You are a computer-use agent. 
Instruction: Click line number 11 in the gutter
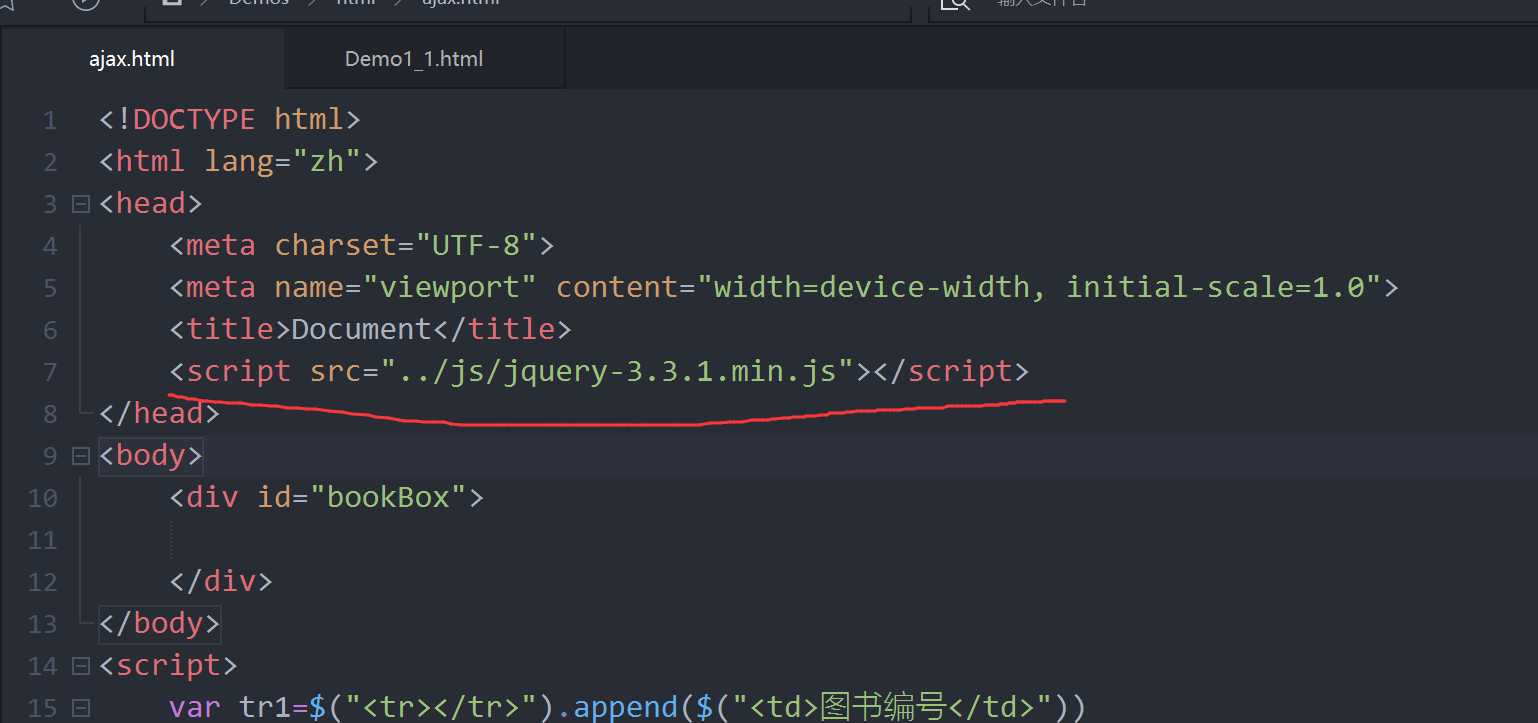coord(43,540)
